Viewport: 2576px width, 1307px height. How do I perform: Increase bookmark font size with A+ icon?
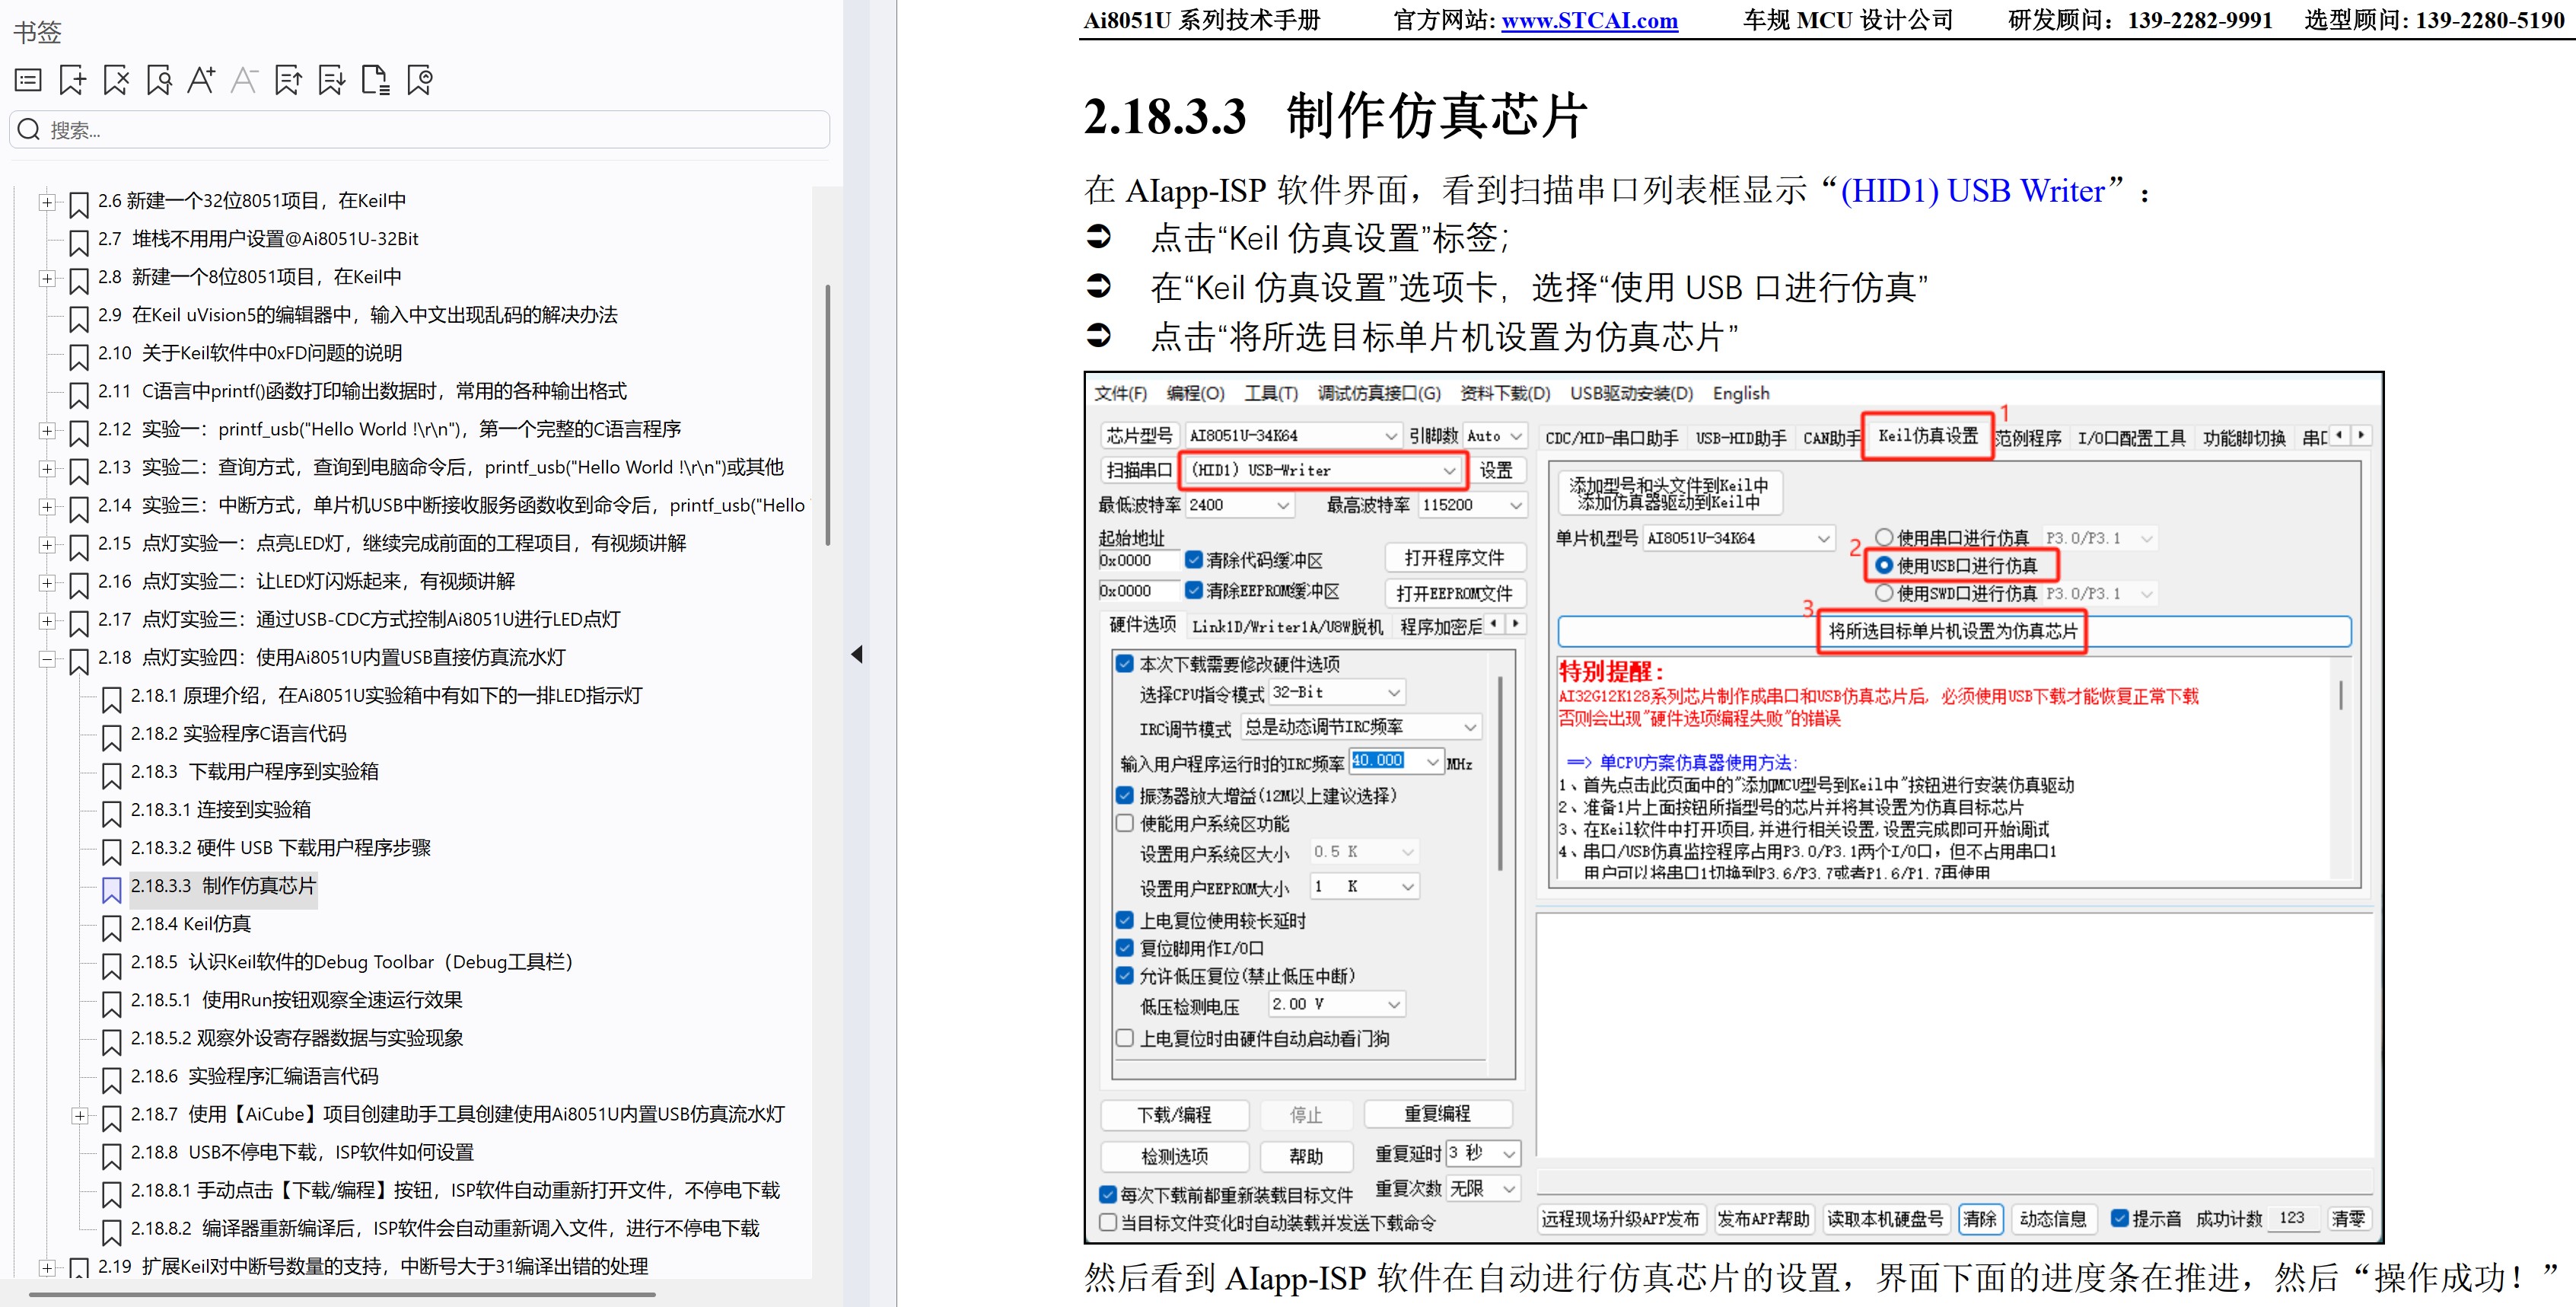coord(201,80)
